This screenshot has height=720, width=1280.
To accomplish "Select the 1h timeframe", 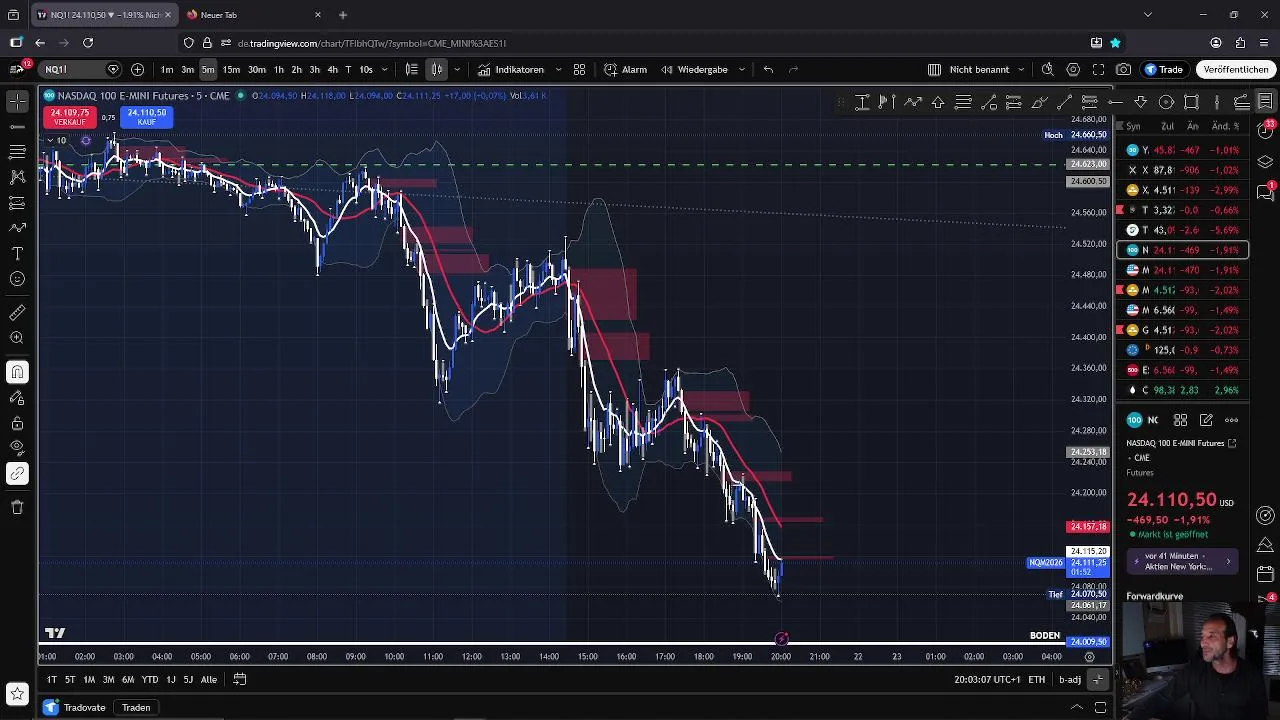I will coord(279,69).
